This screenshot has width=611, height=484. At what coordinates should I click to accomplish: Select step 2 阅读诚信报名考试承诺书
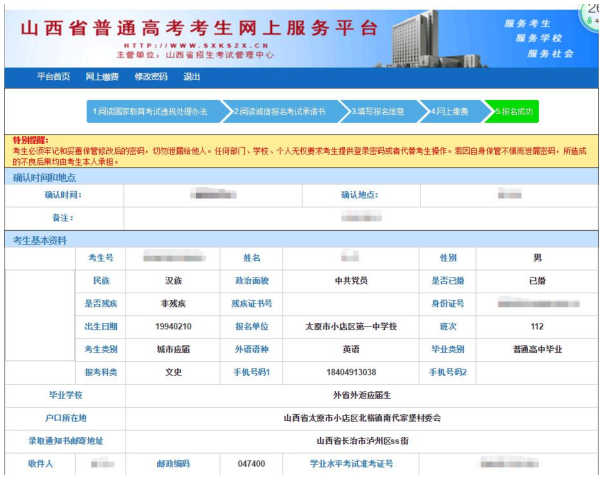pos(286,111)
